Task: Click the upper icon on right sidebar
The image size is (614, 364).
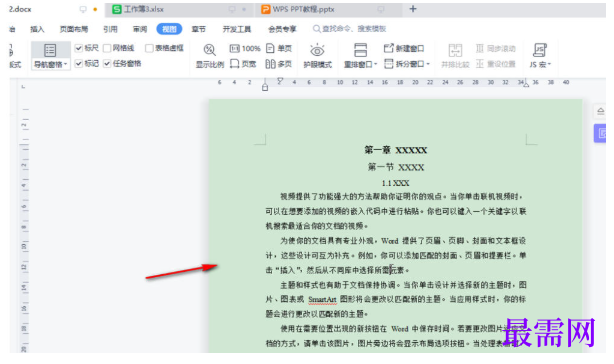Action: click(600, 112)
